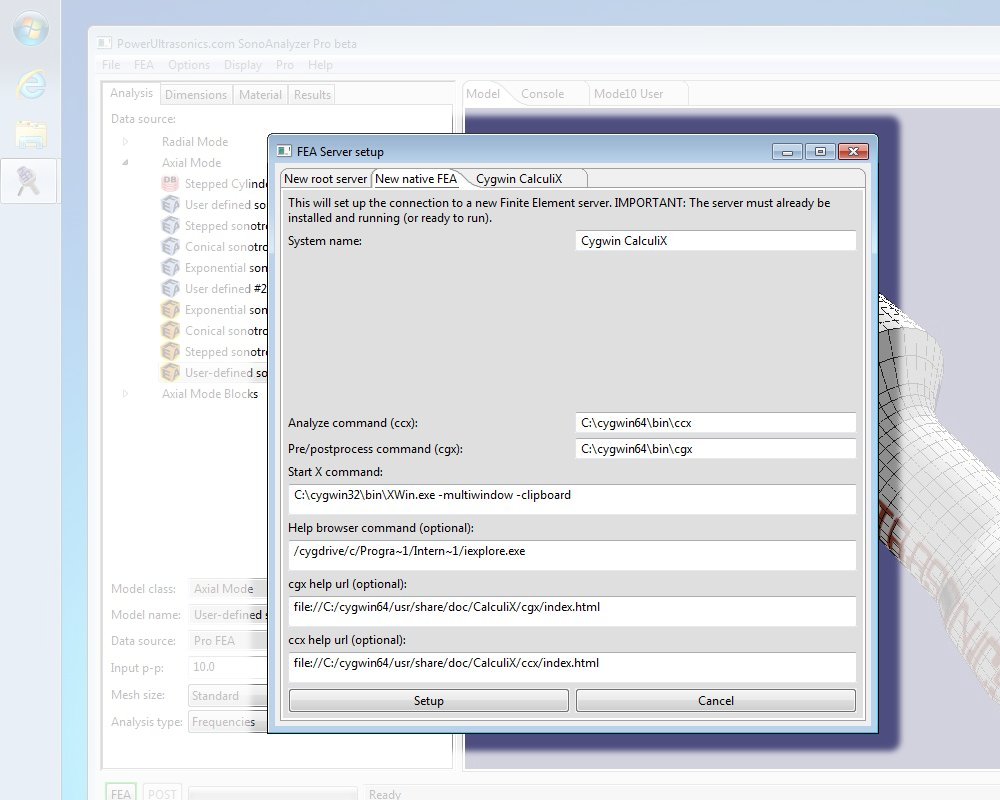Open Internet Explorer from the taskbar
The image size is (1000, 800).
pos(31,84)
